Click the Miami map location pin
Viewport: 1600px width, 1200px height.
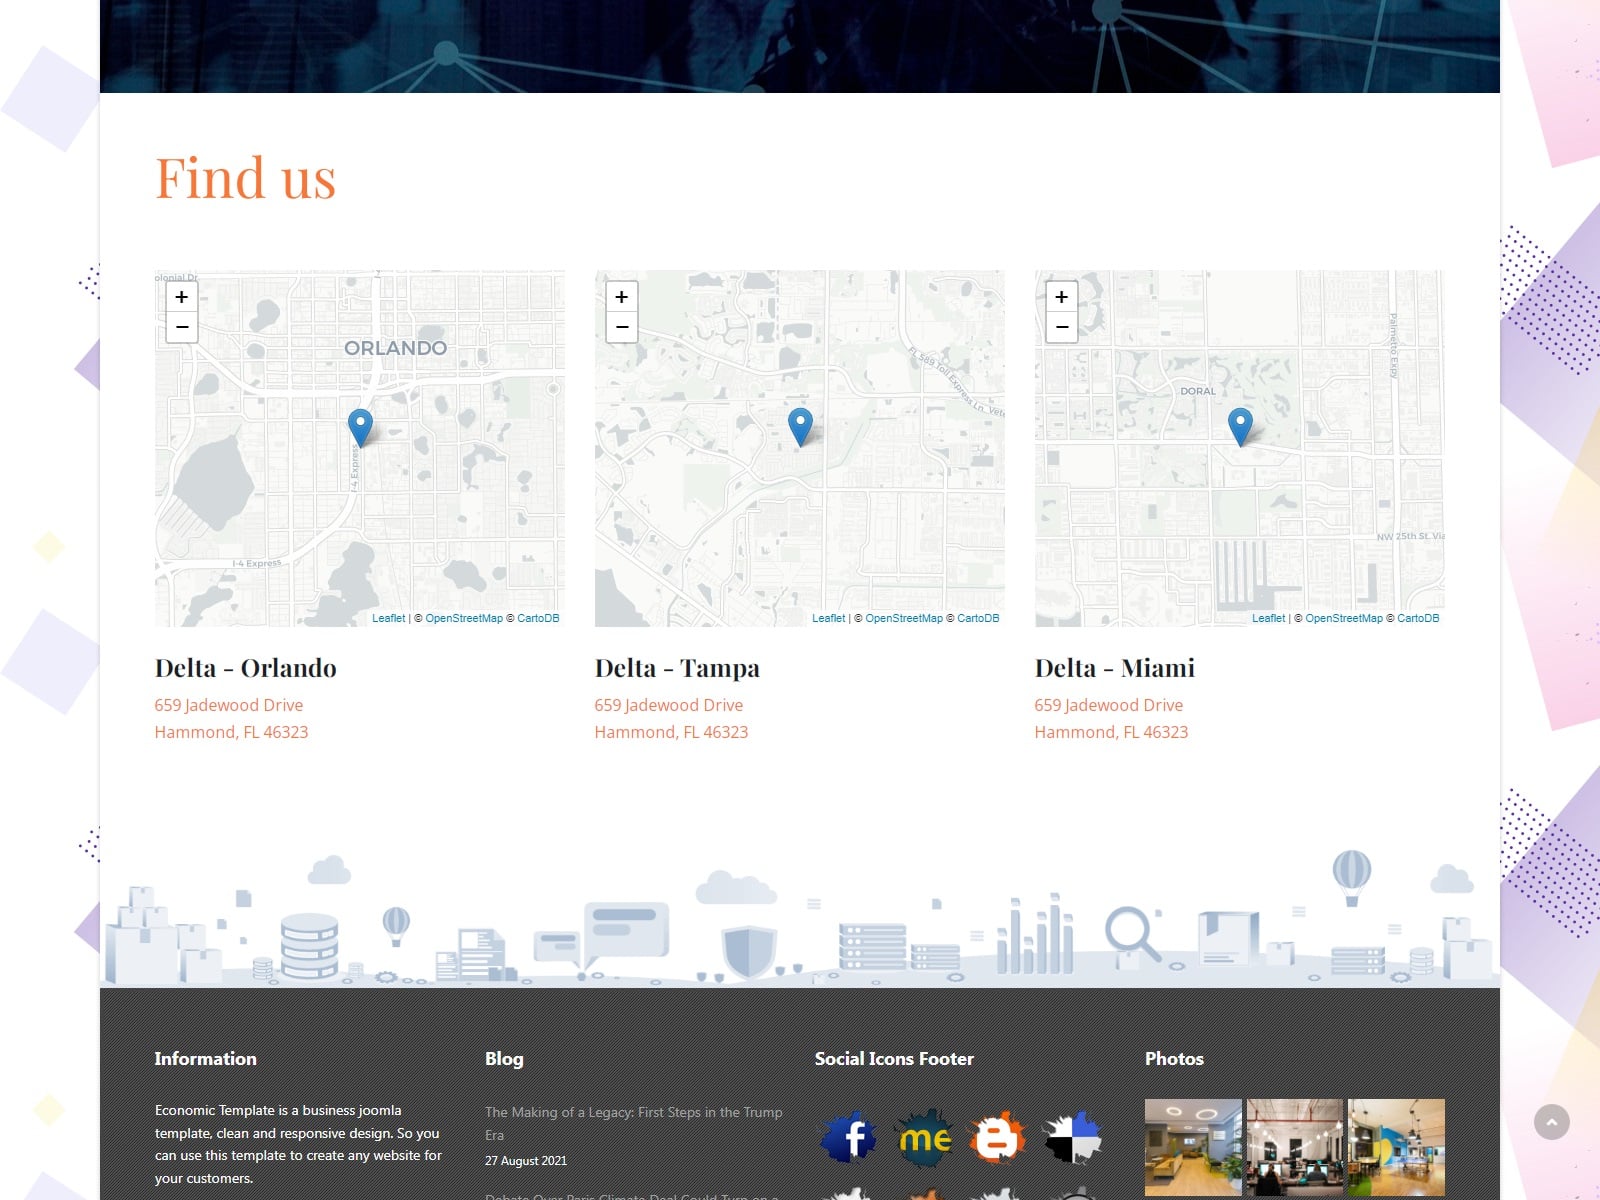pos(1240,426)
